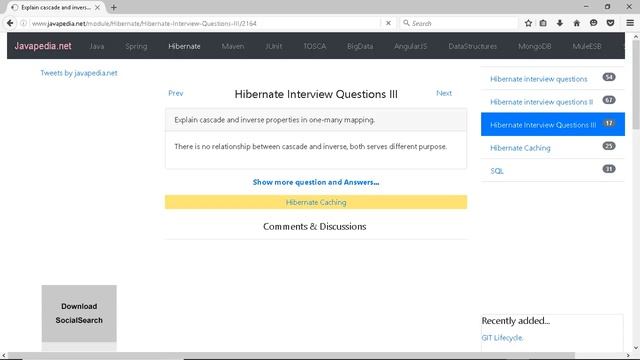Image resolution: width=640 pixels, height=360 pixels.
Task: Go to the browser home page icon
Action: click(576, 23)
